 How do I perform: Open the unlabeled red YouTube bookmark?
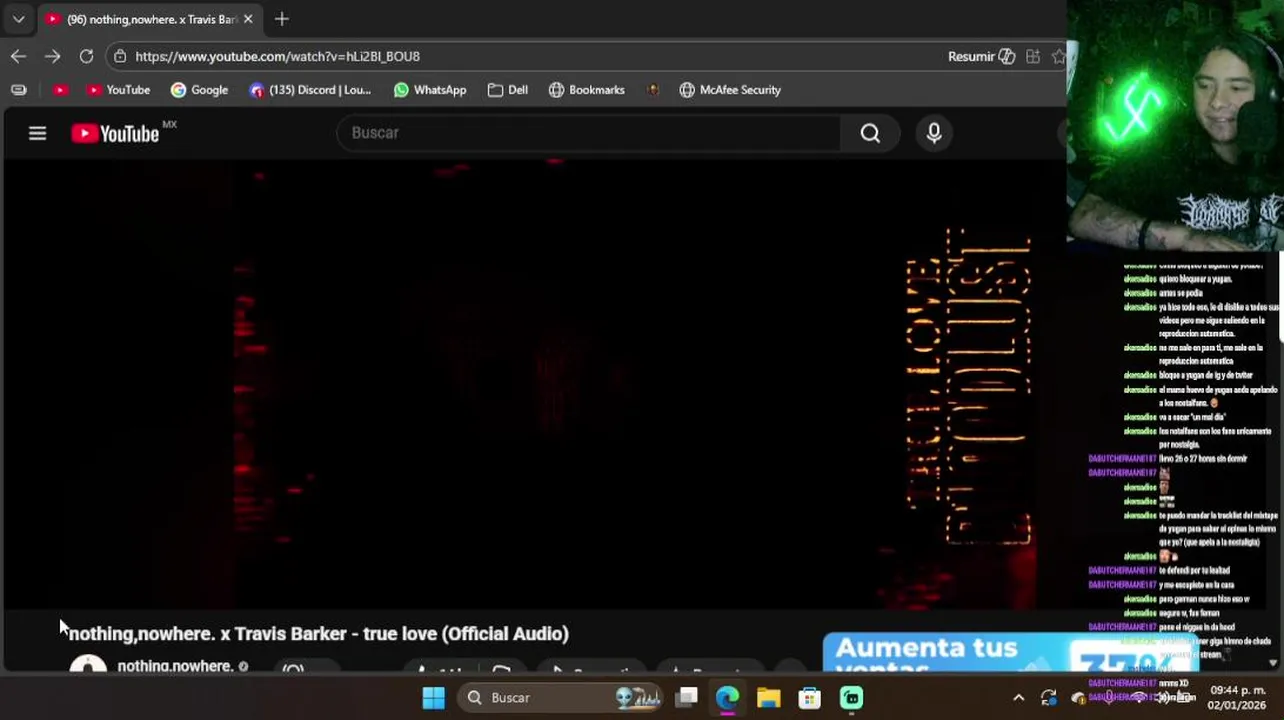click(61, 90)
